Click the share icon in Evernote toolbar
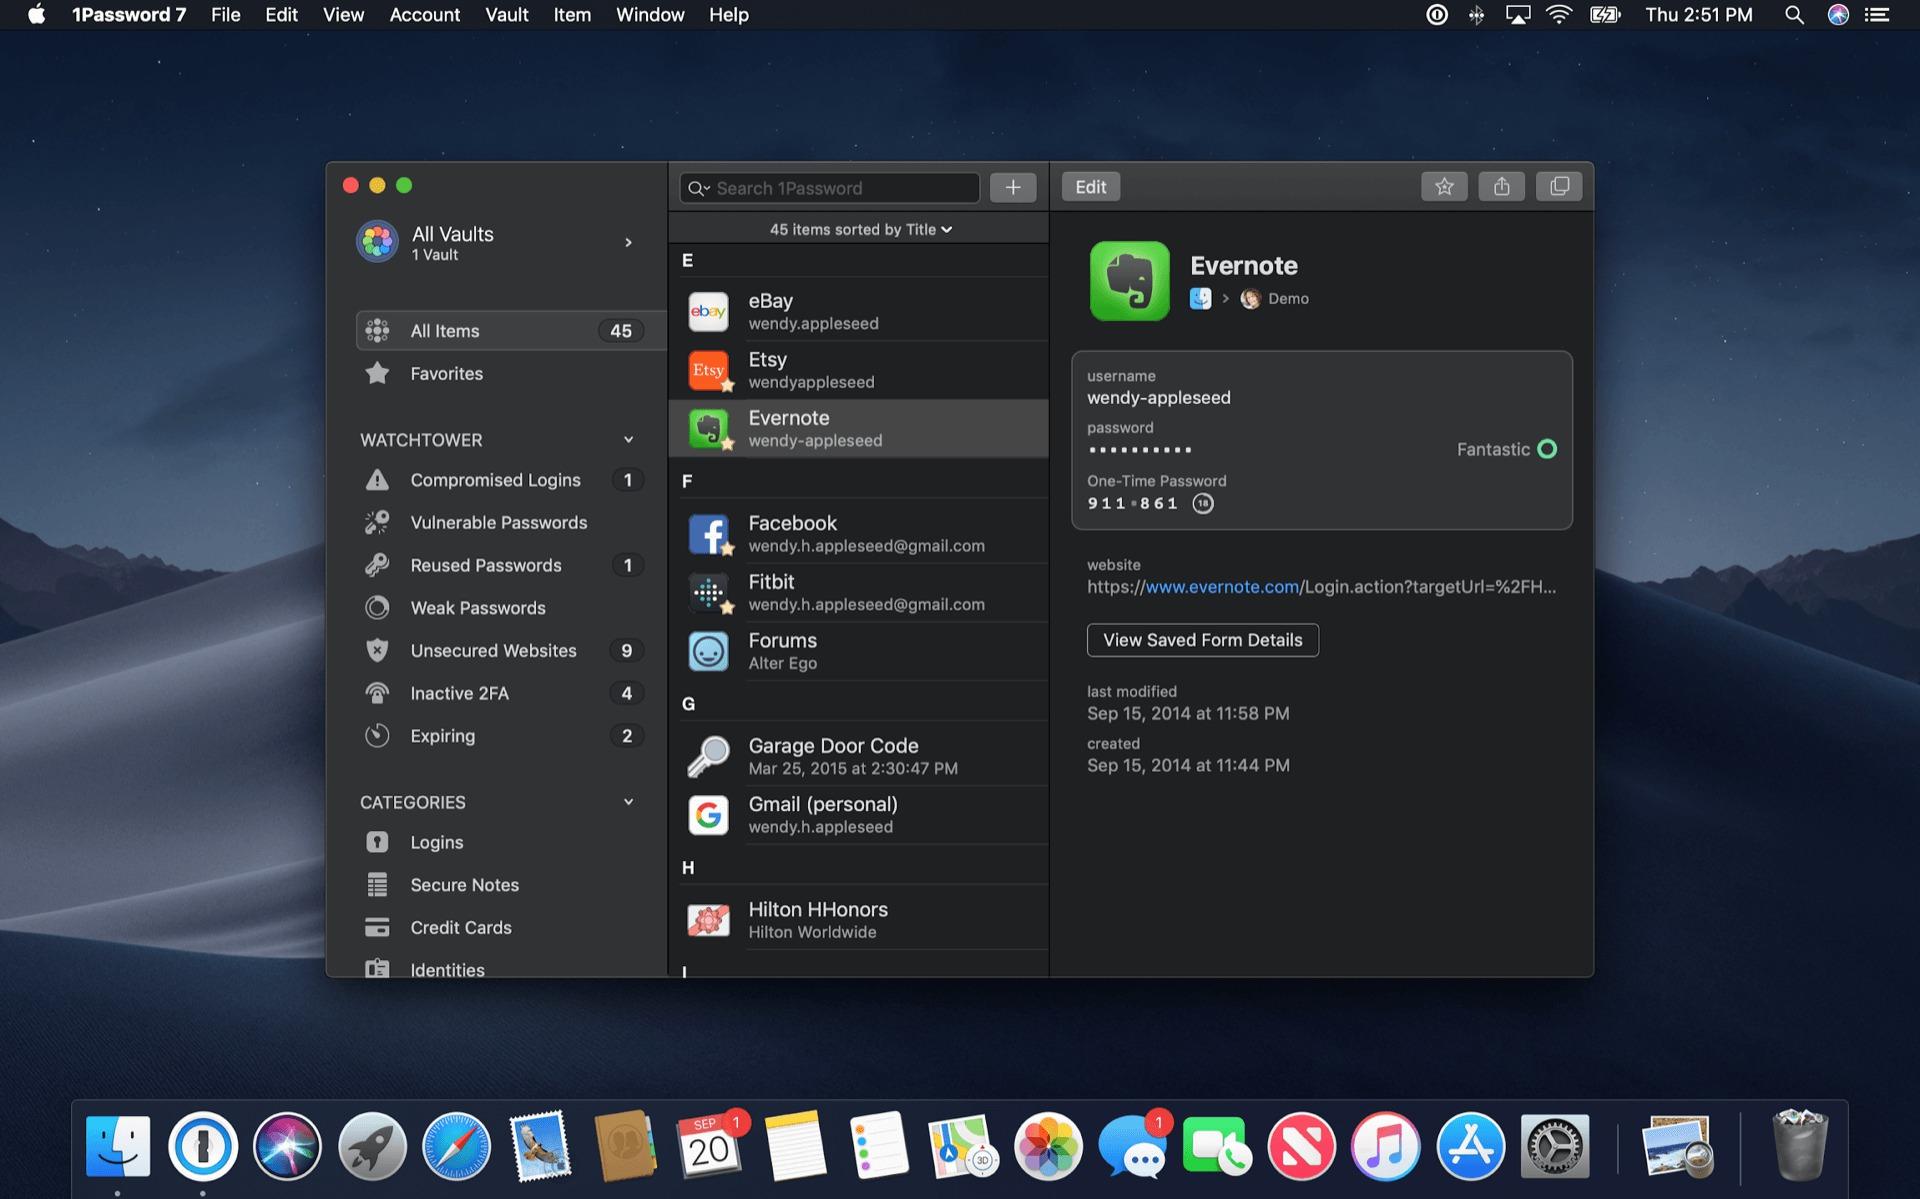Screen dimensions: 1920x1199 coord(1500,185)
